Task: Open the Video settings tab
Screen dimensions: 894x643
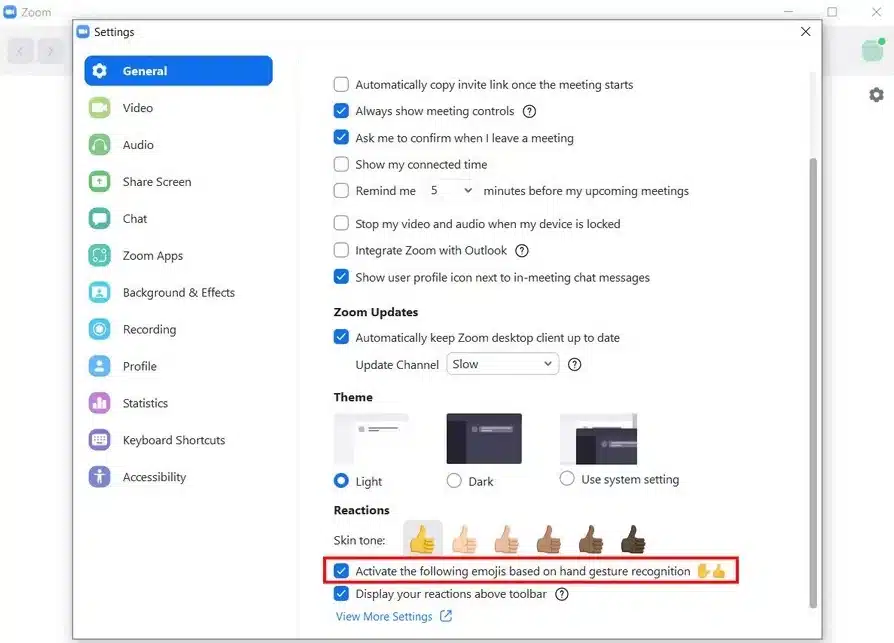Action: 178,108
